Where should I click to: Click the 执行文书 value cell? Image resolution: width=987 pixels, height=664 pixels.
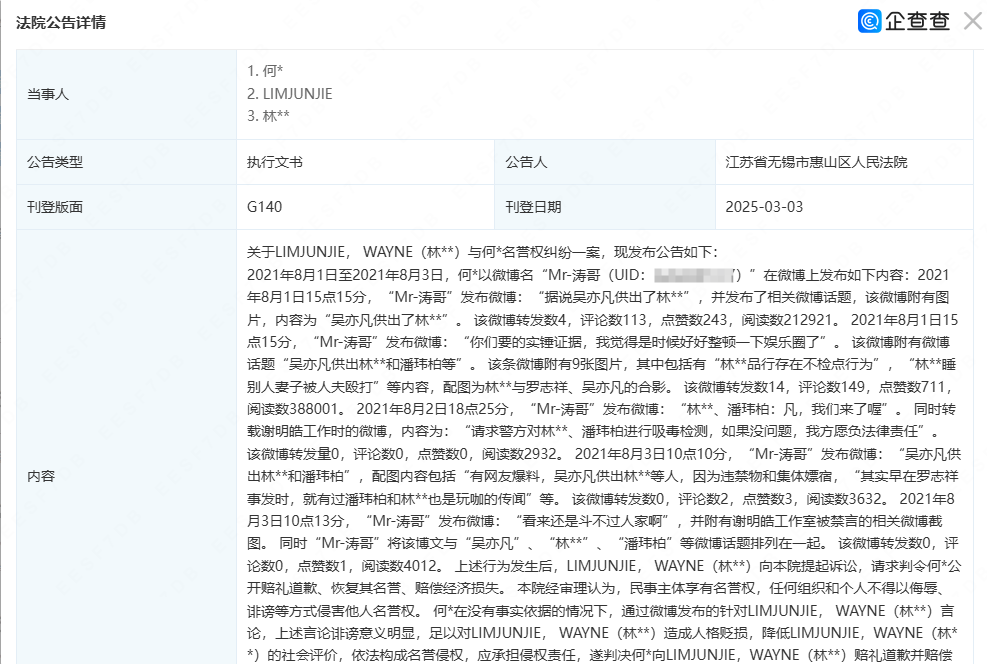pyautogui.click(x=366, y=162)
